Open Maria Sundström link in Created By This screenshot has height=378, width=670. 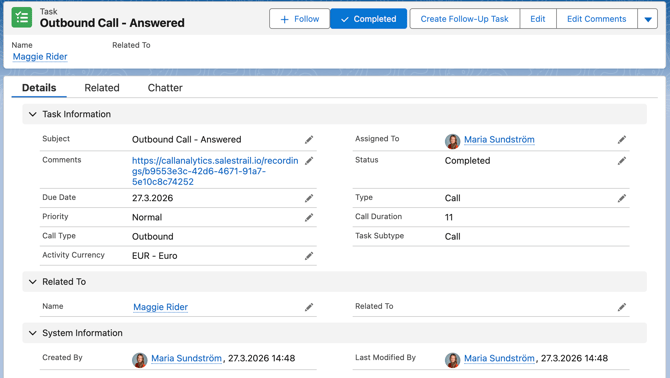point(186,358)
